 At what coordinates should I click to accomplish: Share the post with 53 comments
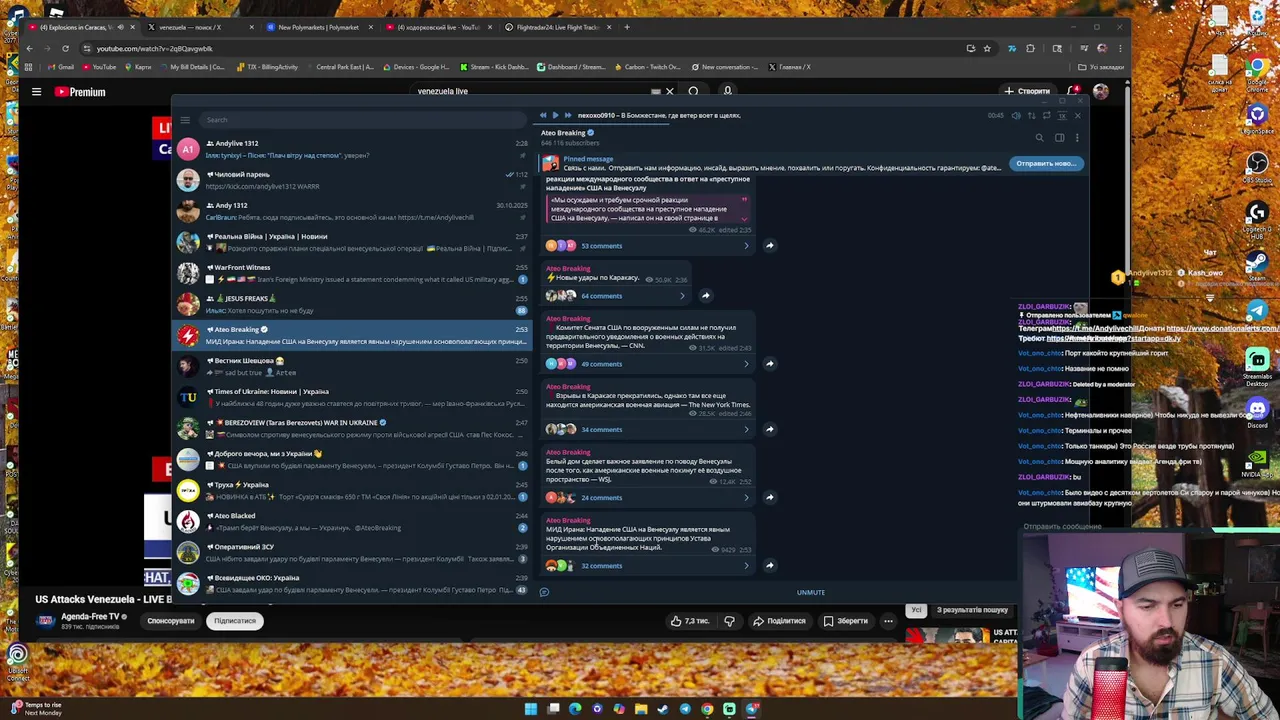tap(769, 245)
